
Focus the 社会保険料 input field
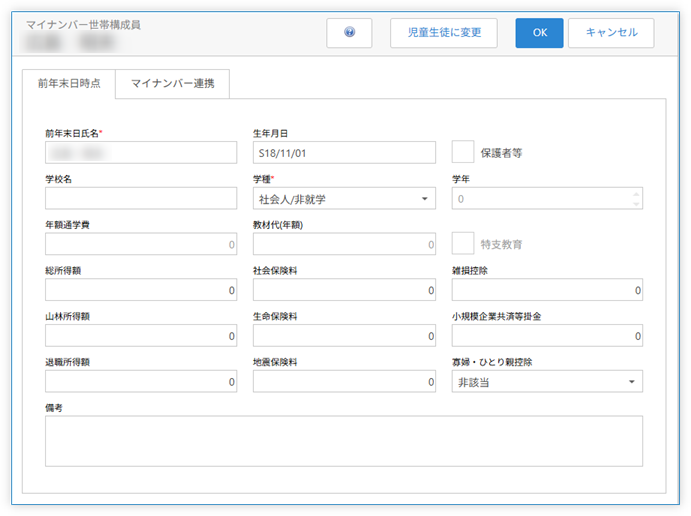point(344,290)
